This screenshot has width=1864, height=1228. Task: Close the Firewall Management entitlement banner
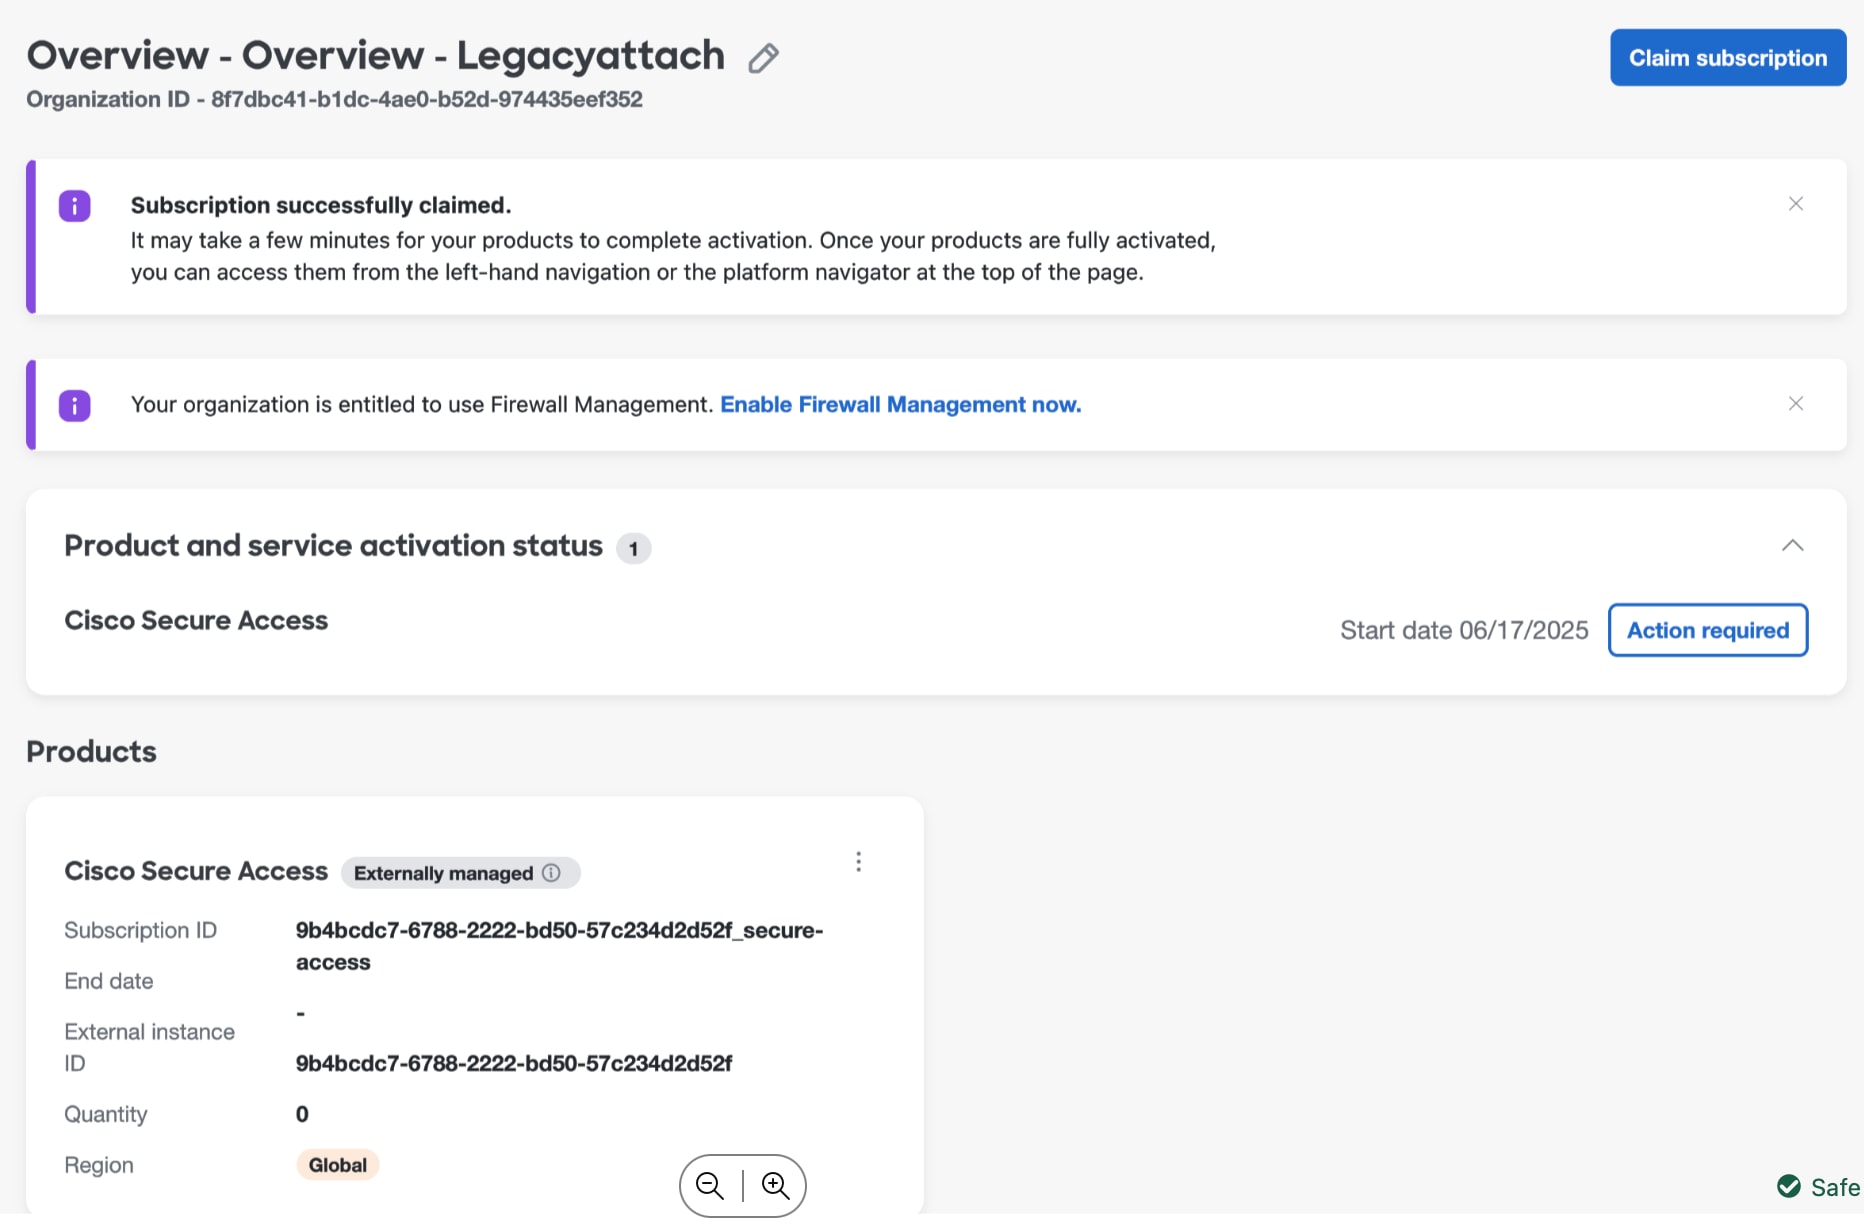[1796, 404]
